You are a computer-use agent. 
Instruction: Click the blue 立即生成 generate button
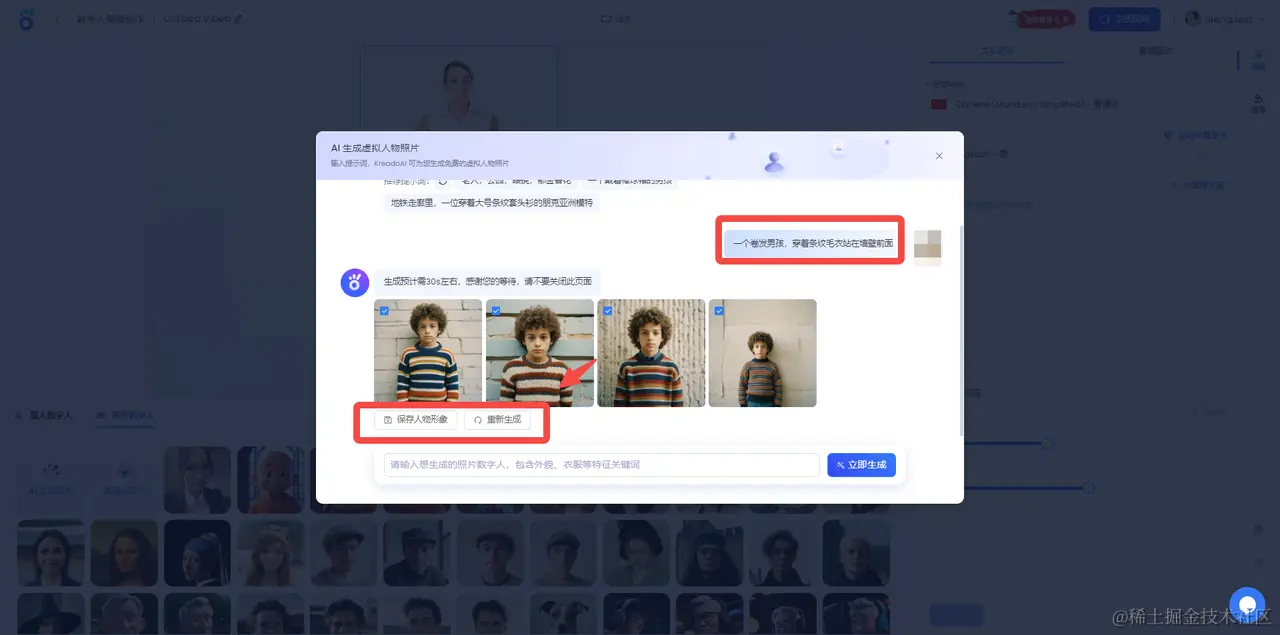(x=861, y=465)
